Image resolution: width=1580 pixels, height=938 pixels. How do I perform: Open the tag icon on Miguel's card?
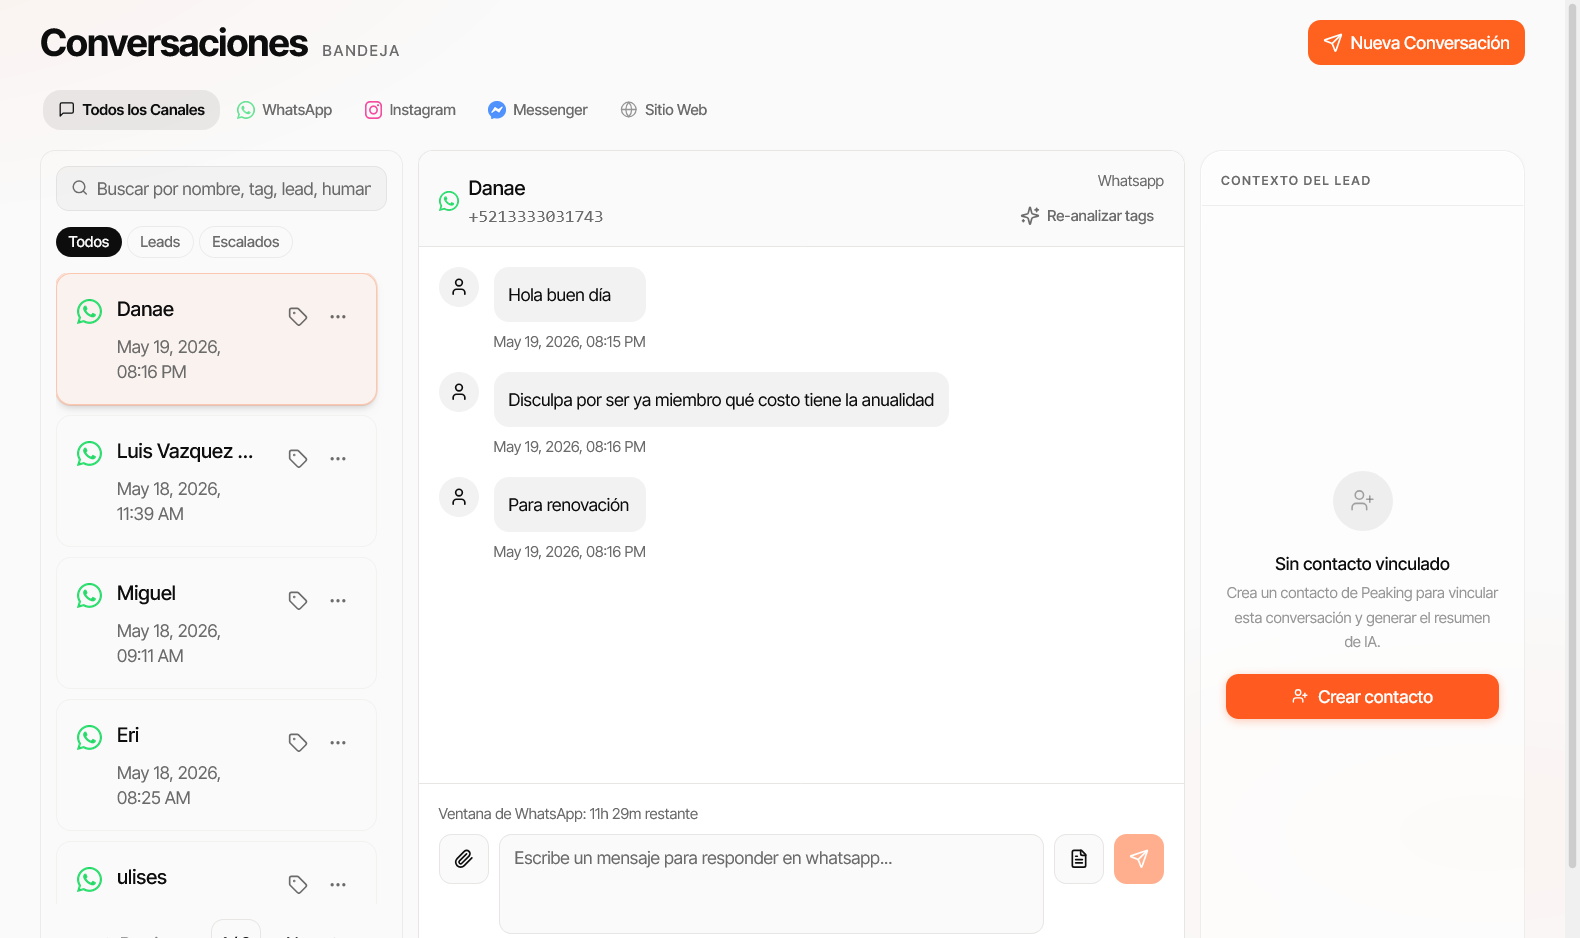point(298,600)
